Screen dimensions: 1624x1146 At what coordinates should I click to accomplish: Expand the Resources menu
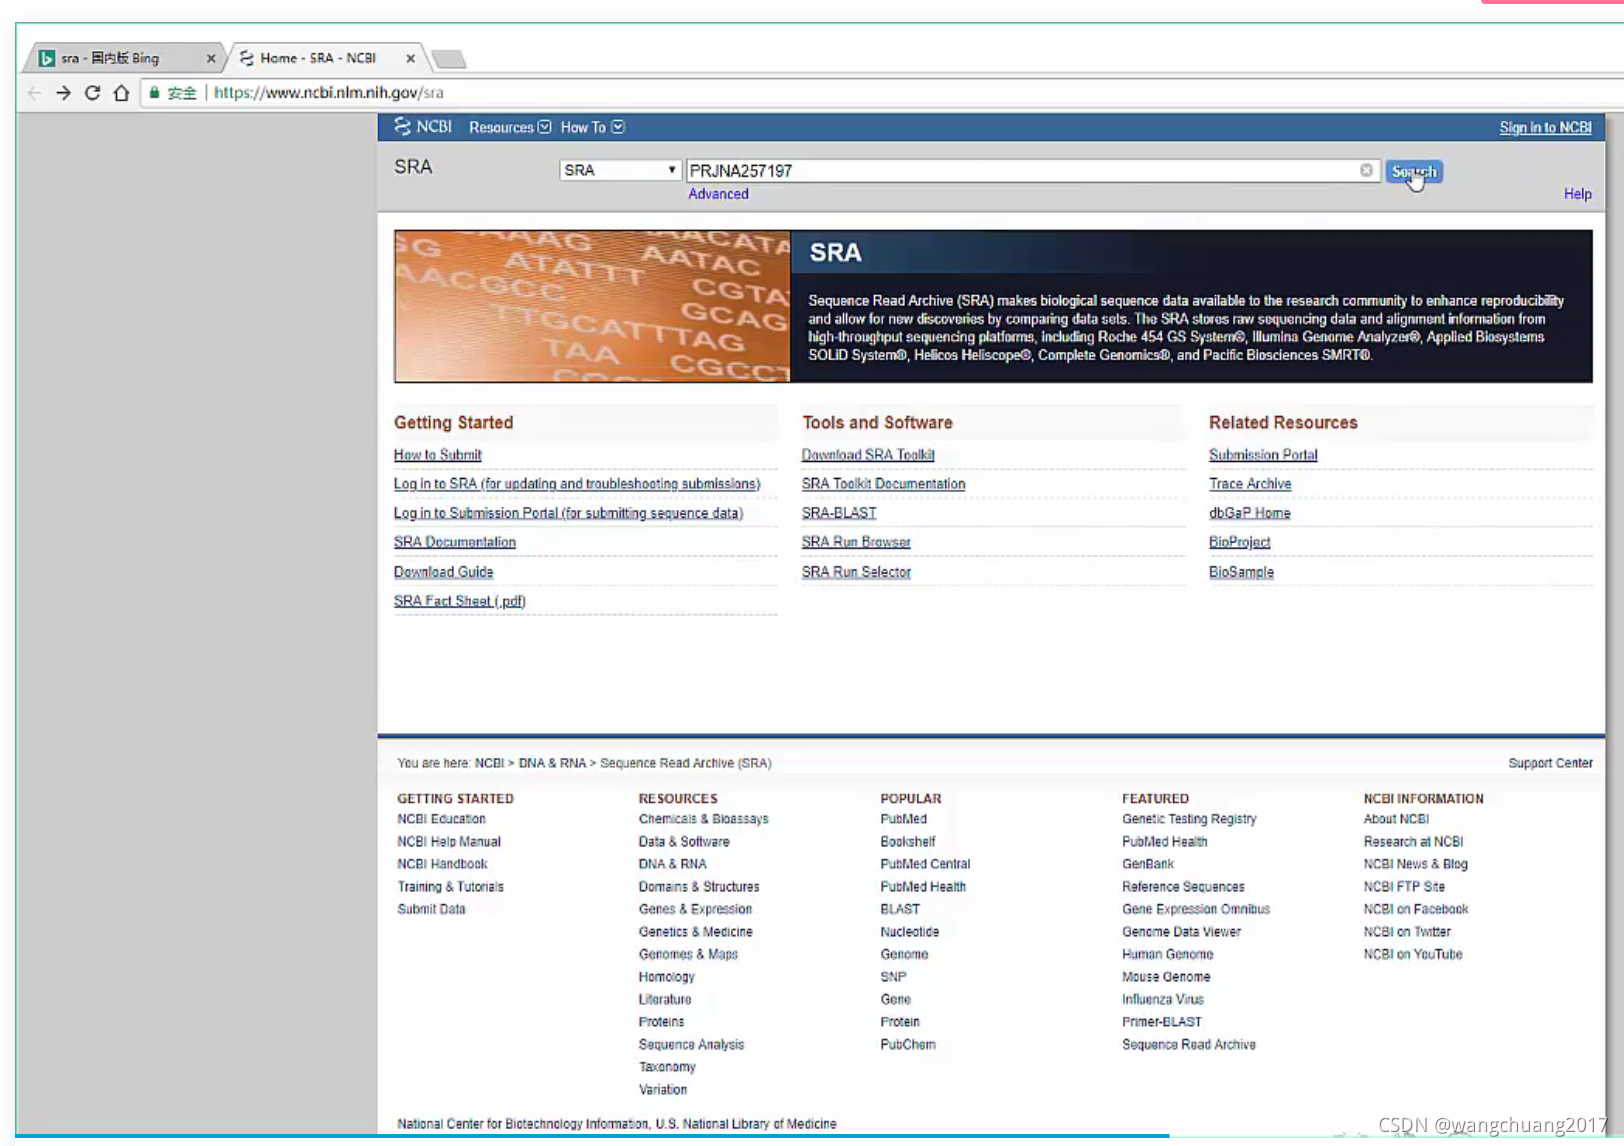[x=510, y=127]
